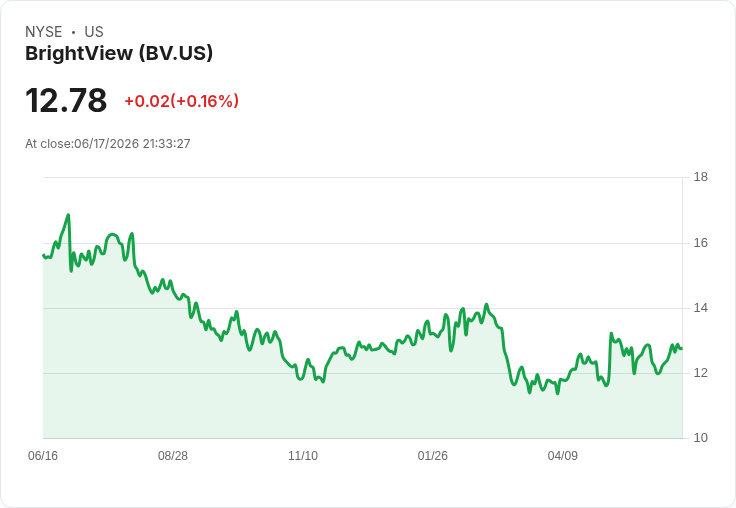Click the 18 value on price axis
This screenshot has height=508, width=736.
701,177
